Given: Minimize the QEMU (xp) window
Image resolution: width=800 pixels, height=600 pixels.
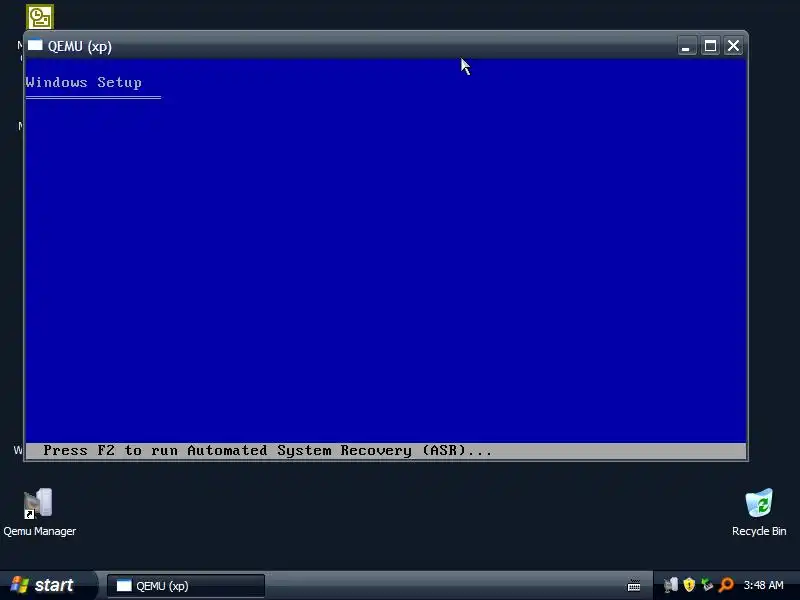Looking at the screenshot, I should pyautogui.click(x=687, y=46).
